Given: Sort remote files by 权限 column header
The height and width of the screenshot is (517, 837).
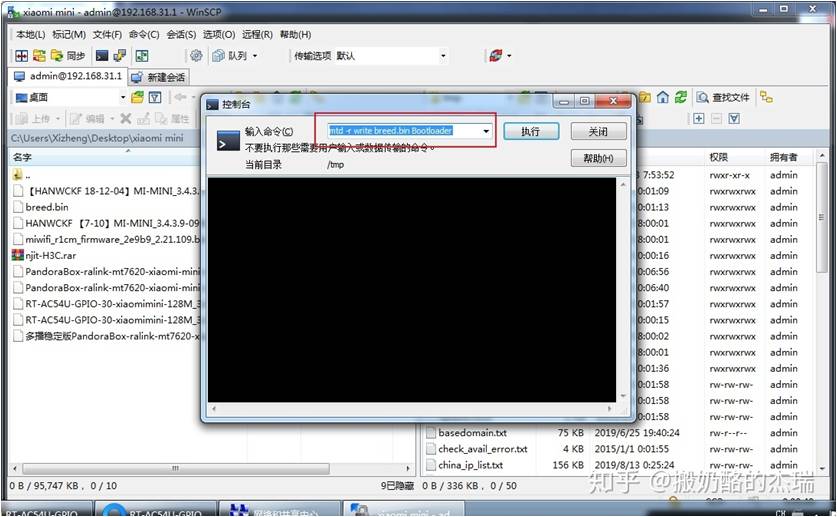Looking at the screenshot, I should (718, 157).
